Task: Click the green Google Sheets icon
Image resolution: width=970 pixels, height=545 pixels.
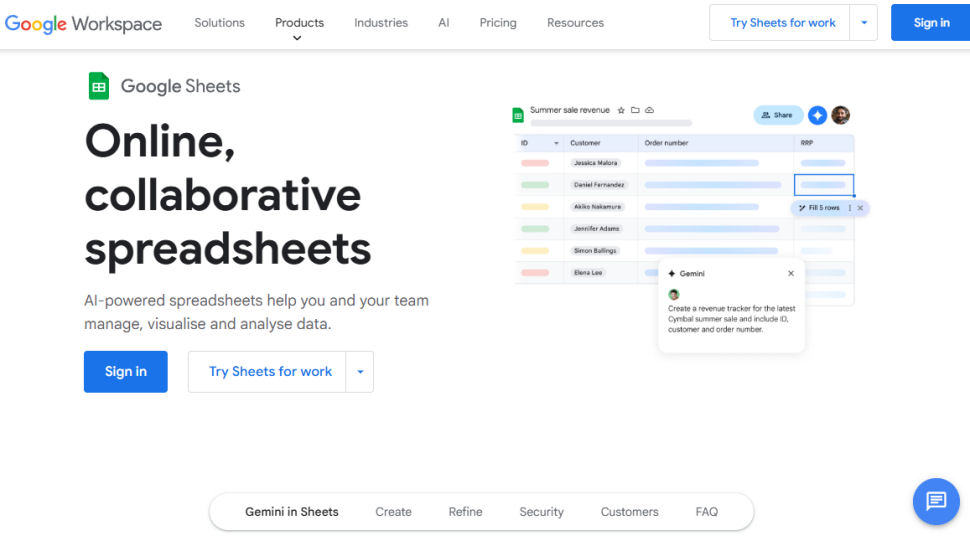Action: click(98, 86)
